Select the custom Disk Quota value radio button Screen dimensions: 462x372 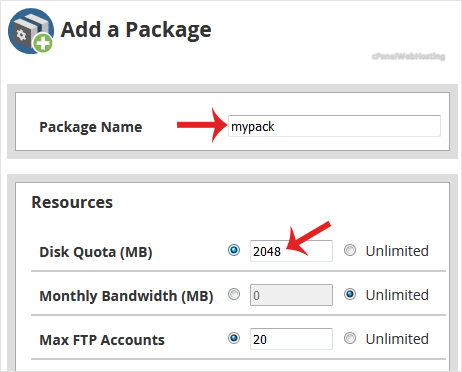tap(234, 250)
